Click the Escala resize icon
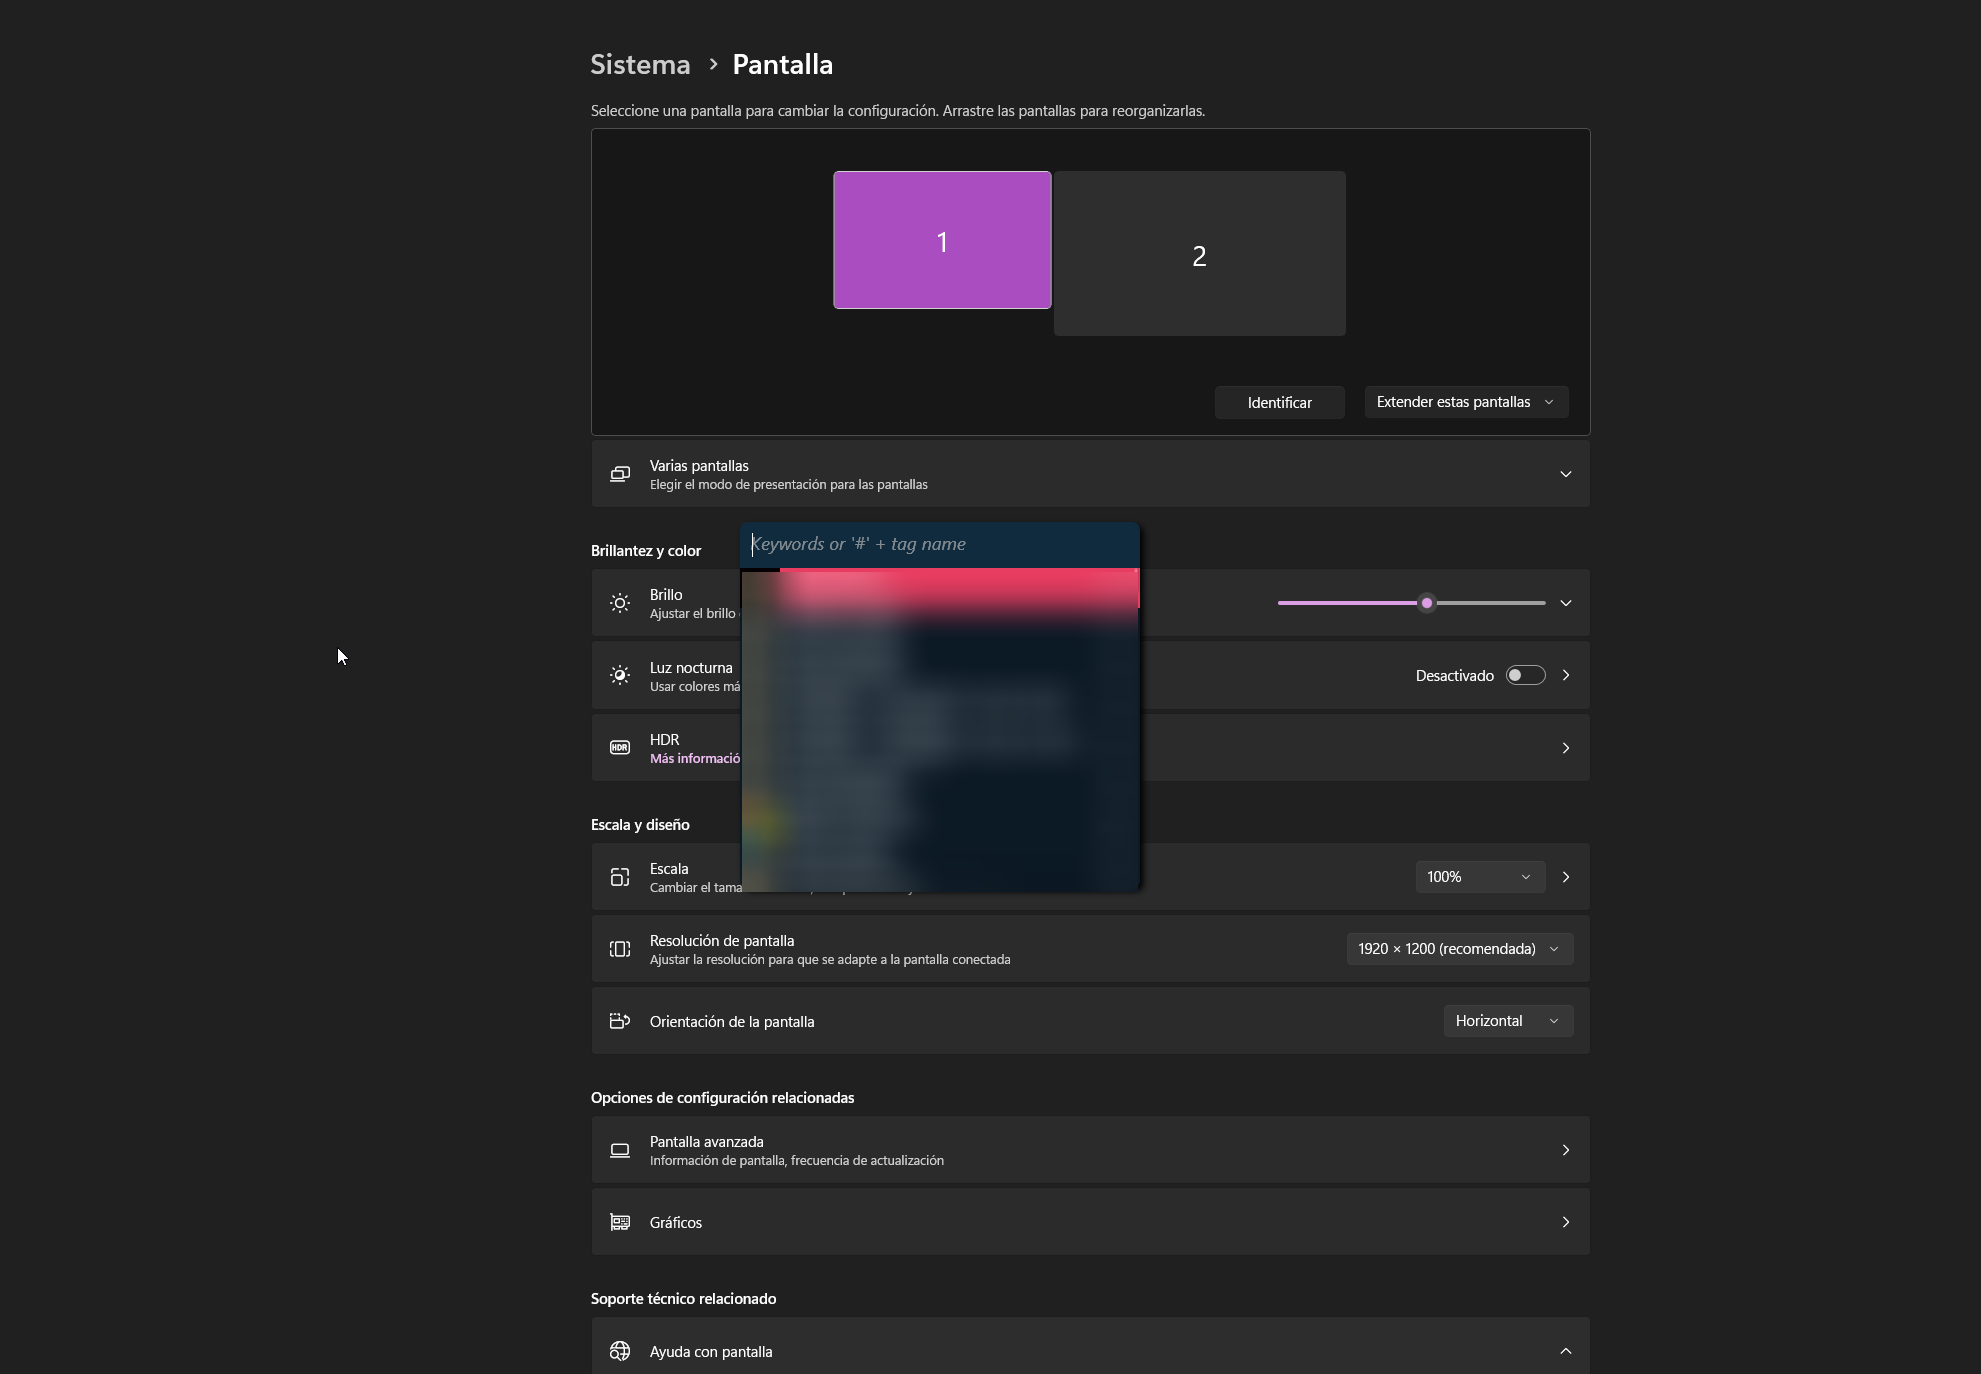 tap(620, 877)
